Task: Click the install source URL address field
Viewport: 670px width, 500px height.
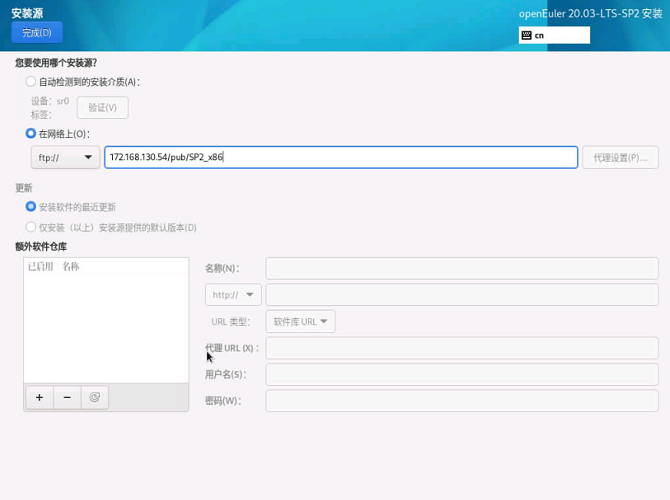Action: [x=340, y=158]
